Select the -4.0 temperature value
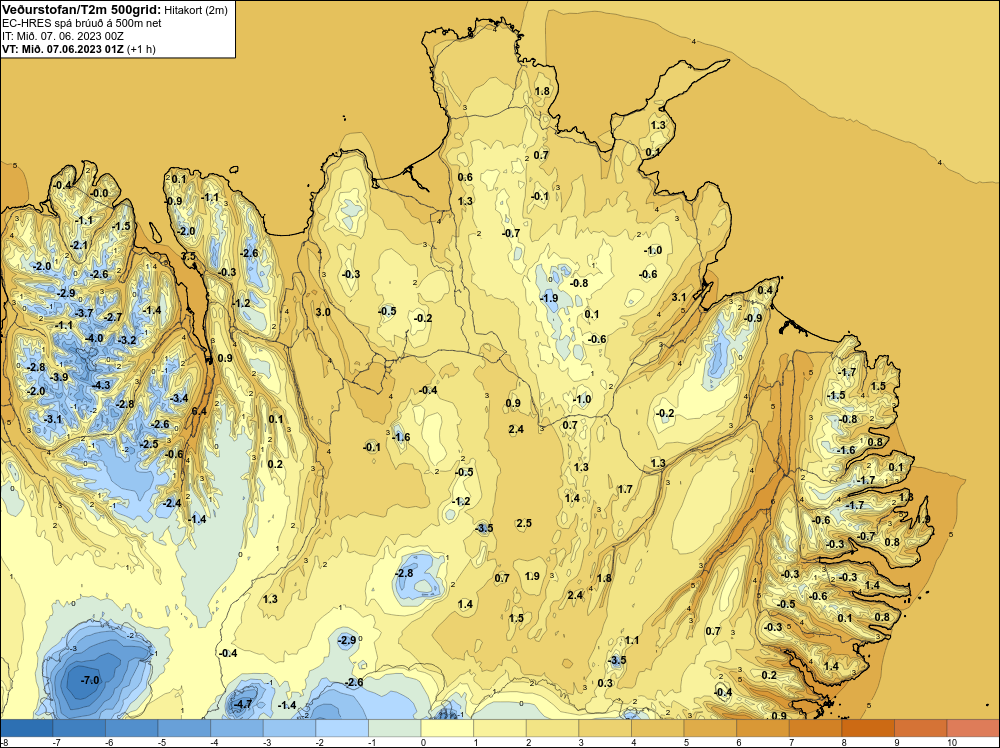The height and width of the screenshot is (748, 1000). point(94,338)
